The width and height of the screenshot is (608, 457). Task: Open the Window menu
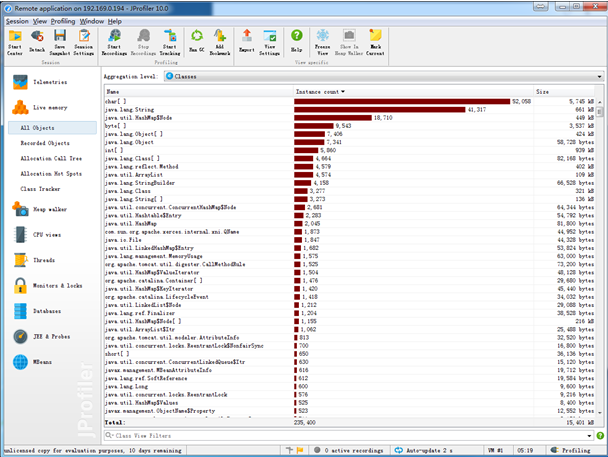(x=92, y=21)
